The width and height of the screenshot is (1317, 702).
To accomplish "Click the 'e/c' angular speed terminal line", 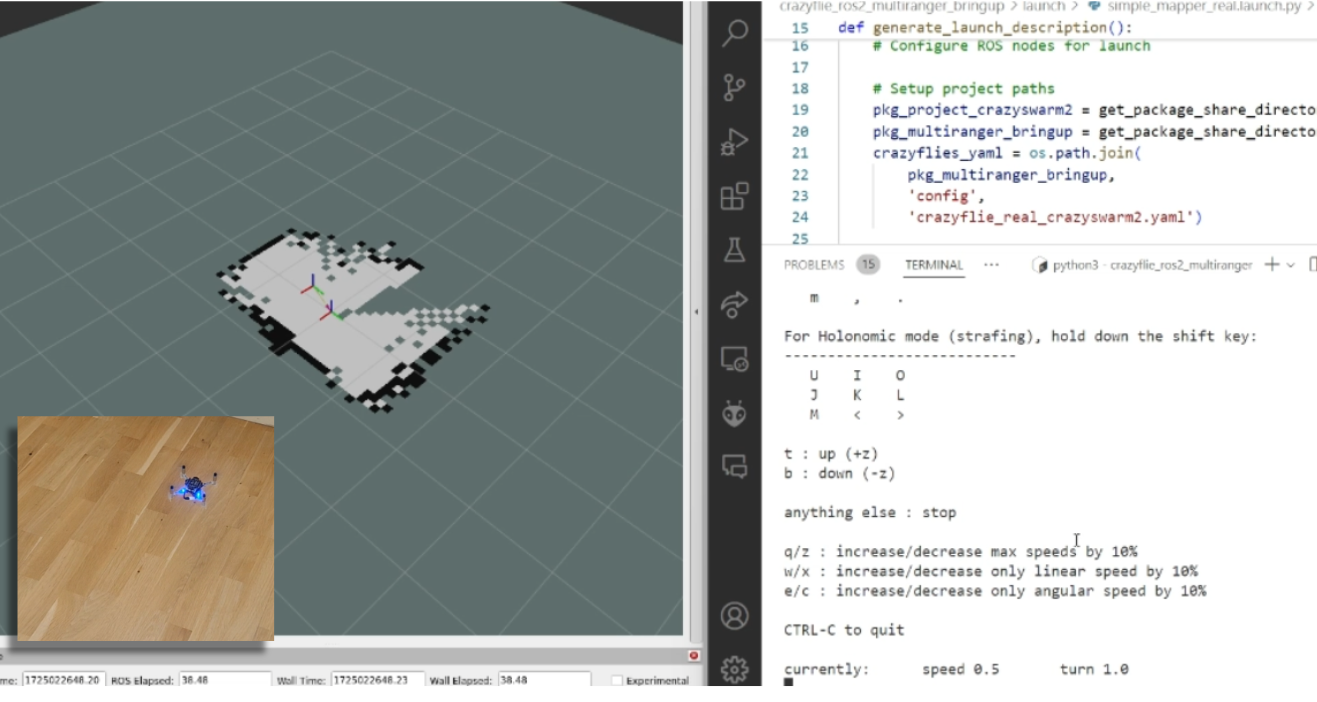I will tap(995, 591).
